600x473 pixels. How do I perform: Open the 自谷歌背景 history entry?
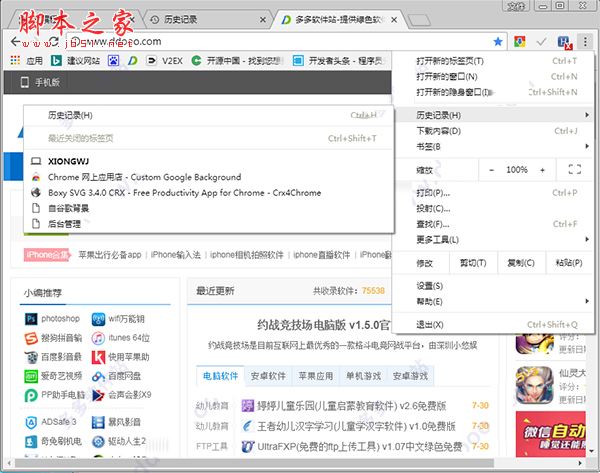coord(209,209)
